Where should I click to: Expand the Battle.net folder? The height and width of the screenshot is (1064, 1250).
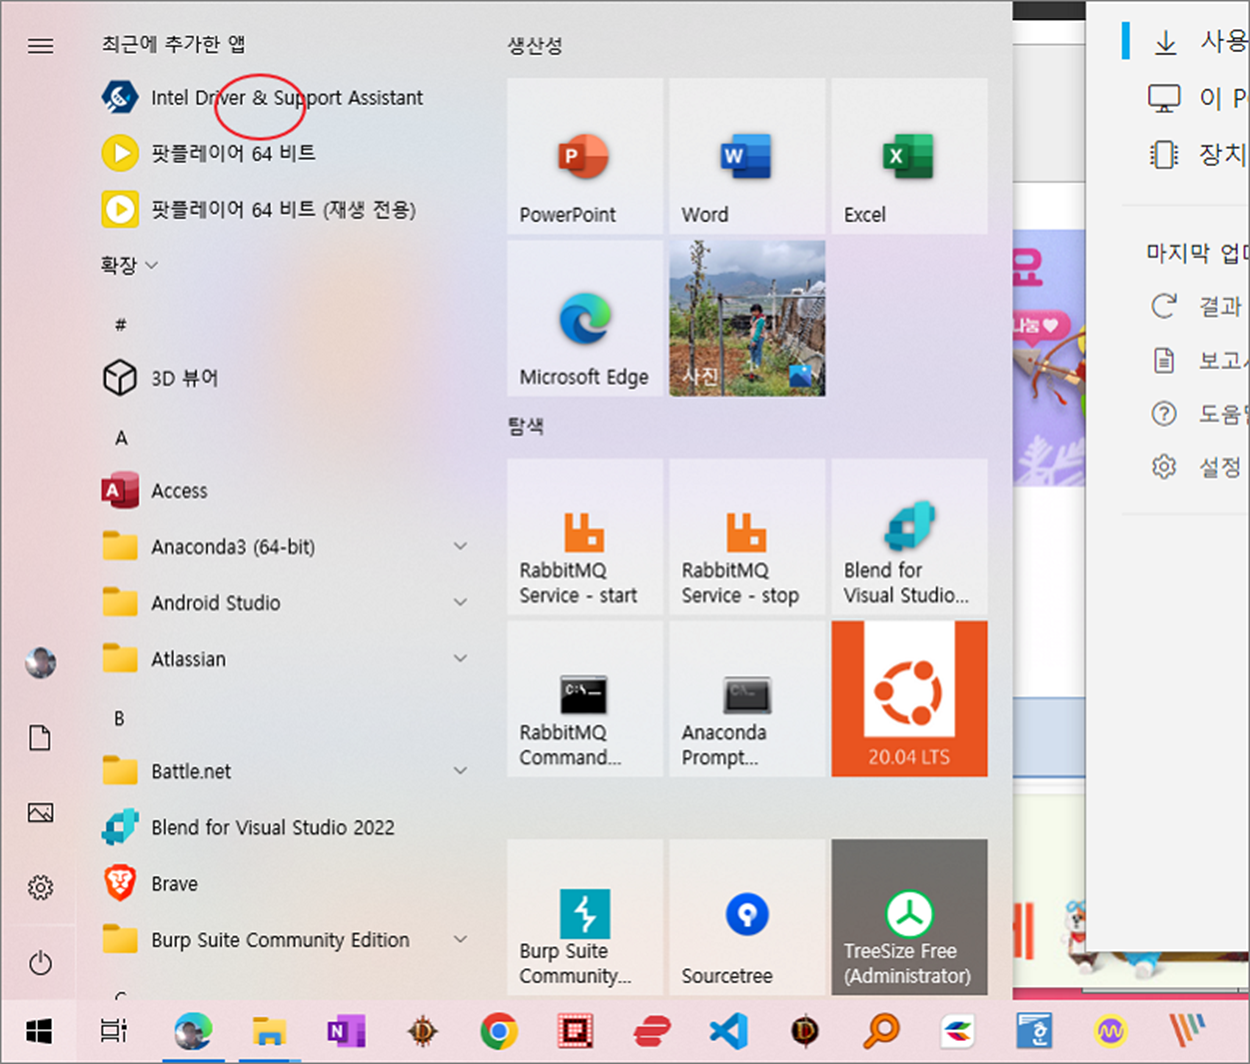[x=286, y=771]
